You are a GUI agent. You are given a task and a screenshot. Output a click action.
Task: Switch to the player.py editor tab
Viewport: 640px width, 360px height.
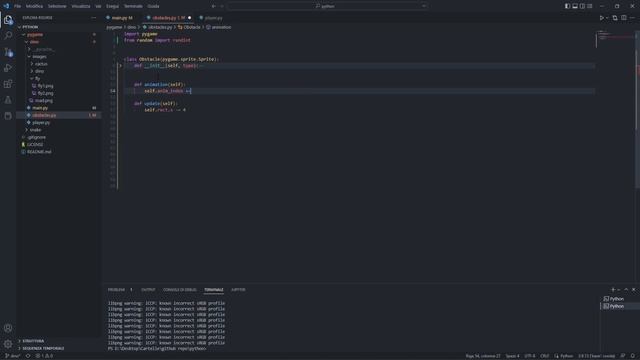tap(213, 18)
